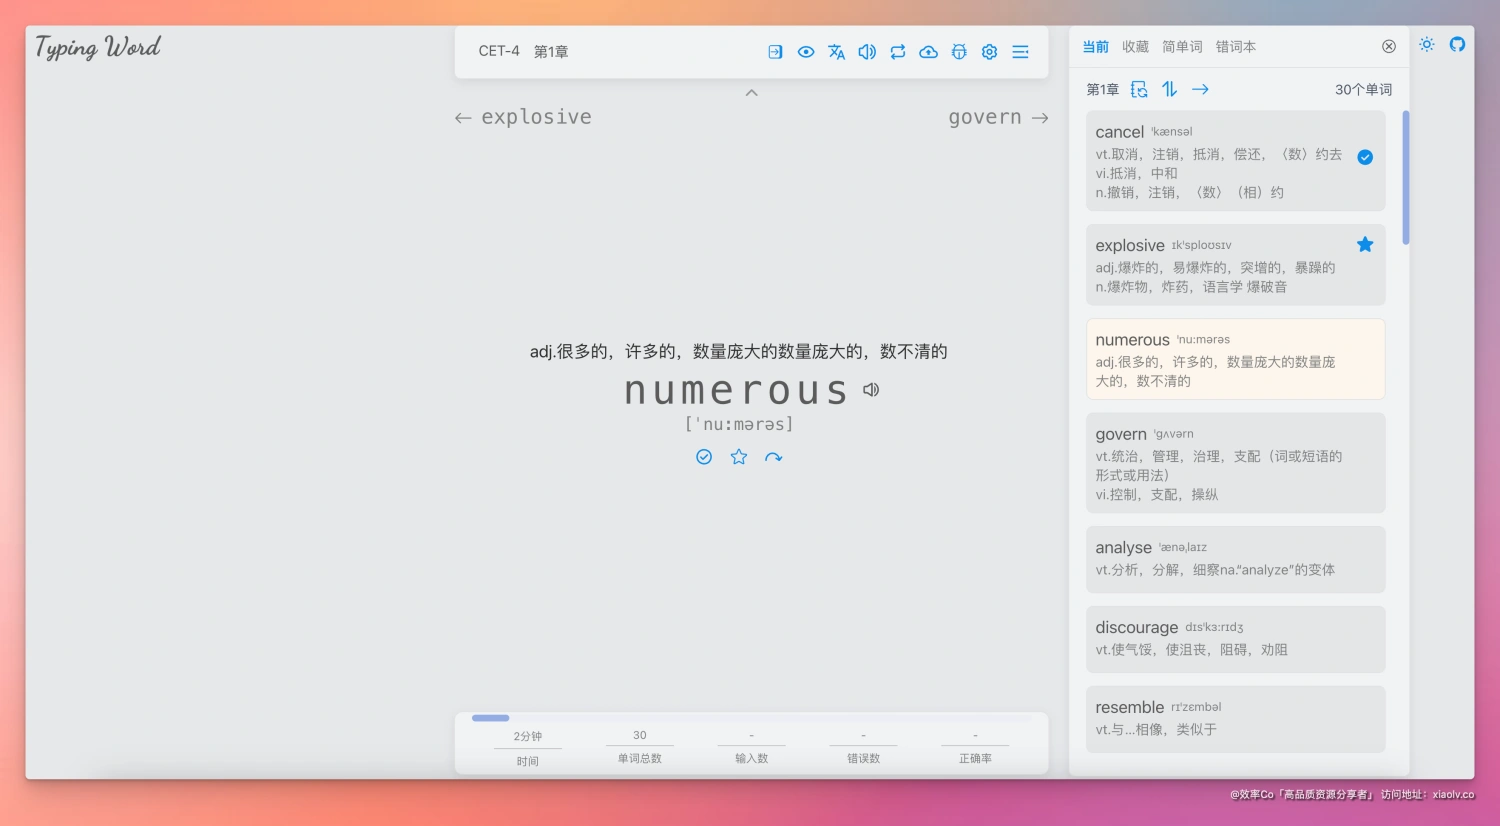
Task: Open the CET-4 第1章 dictionary selector
Action: click(523, 52)
